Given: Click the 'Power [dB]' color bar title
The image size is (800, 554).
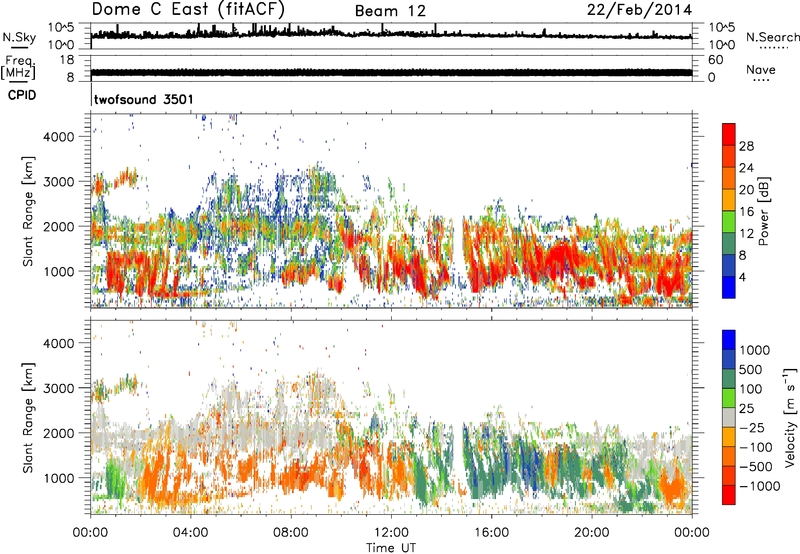Looking at the screenshot, I should coord(763,211).
